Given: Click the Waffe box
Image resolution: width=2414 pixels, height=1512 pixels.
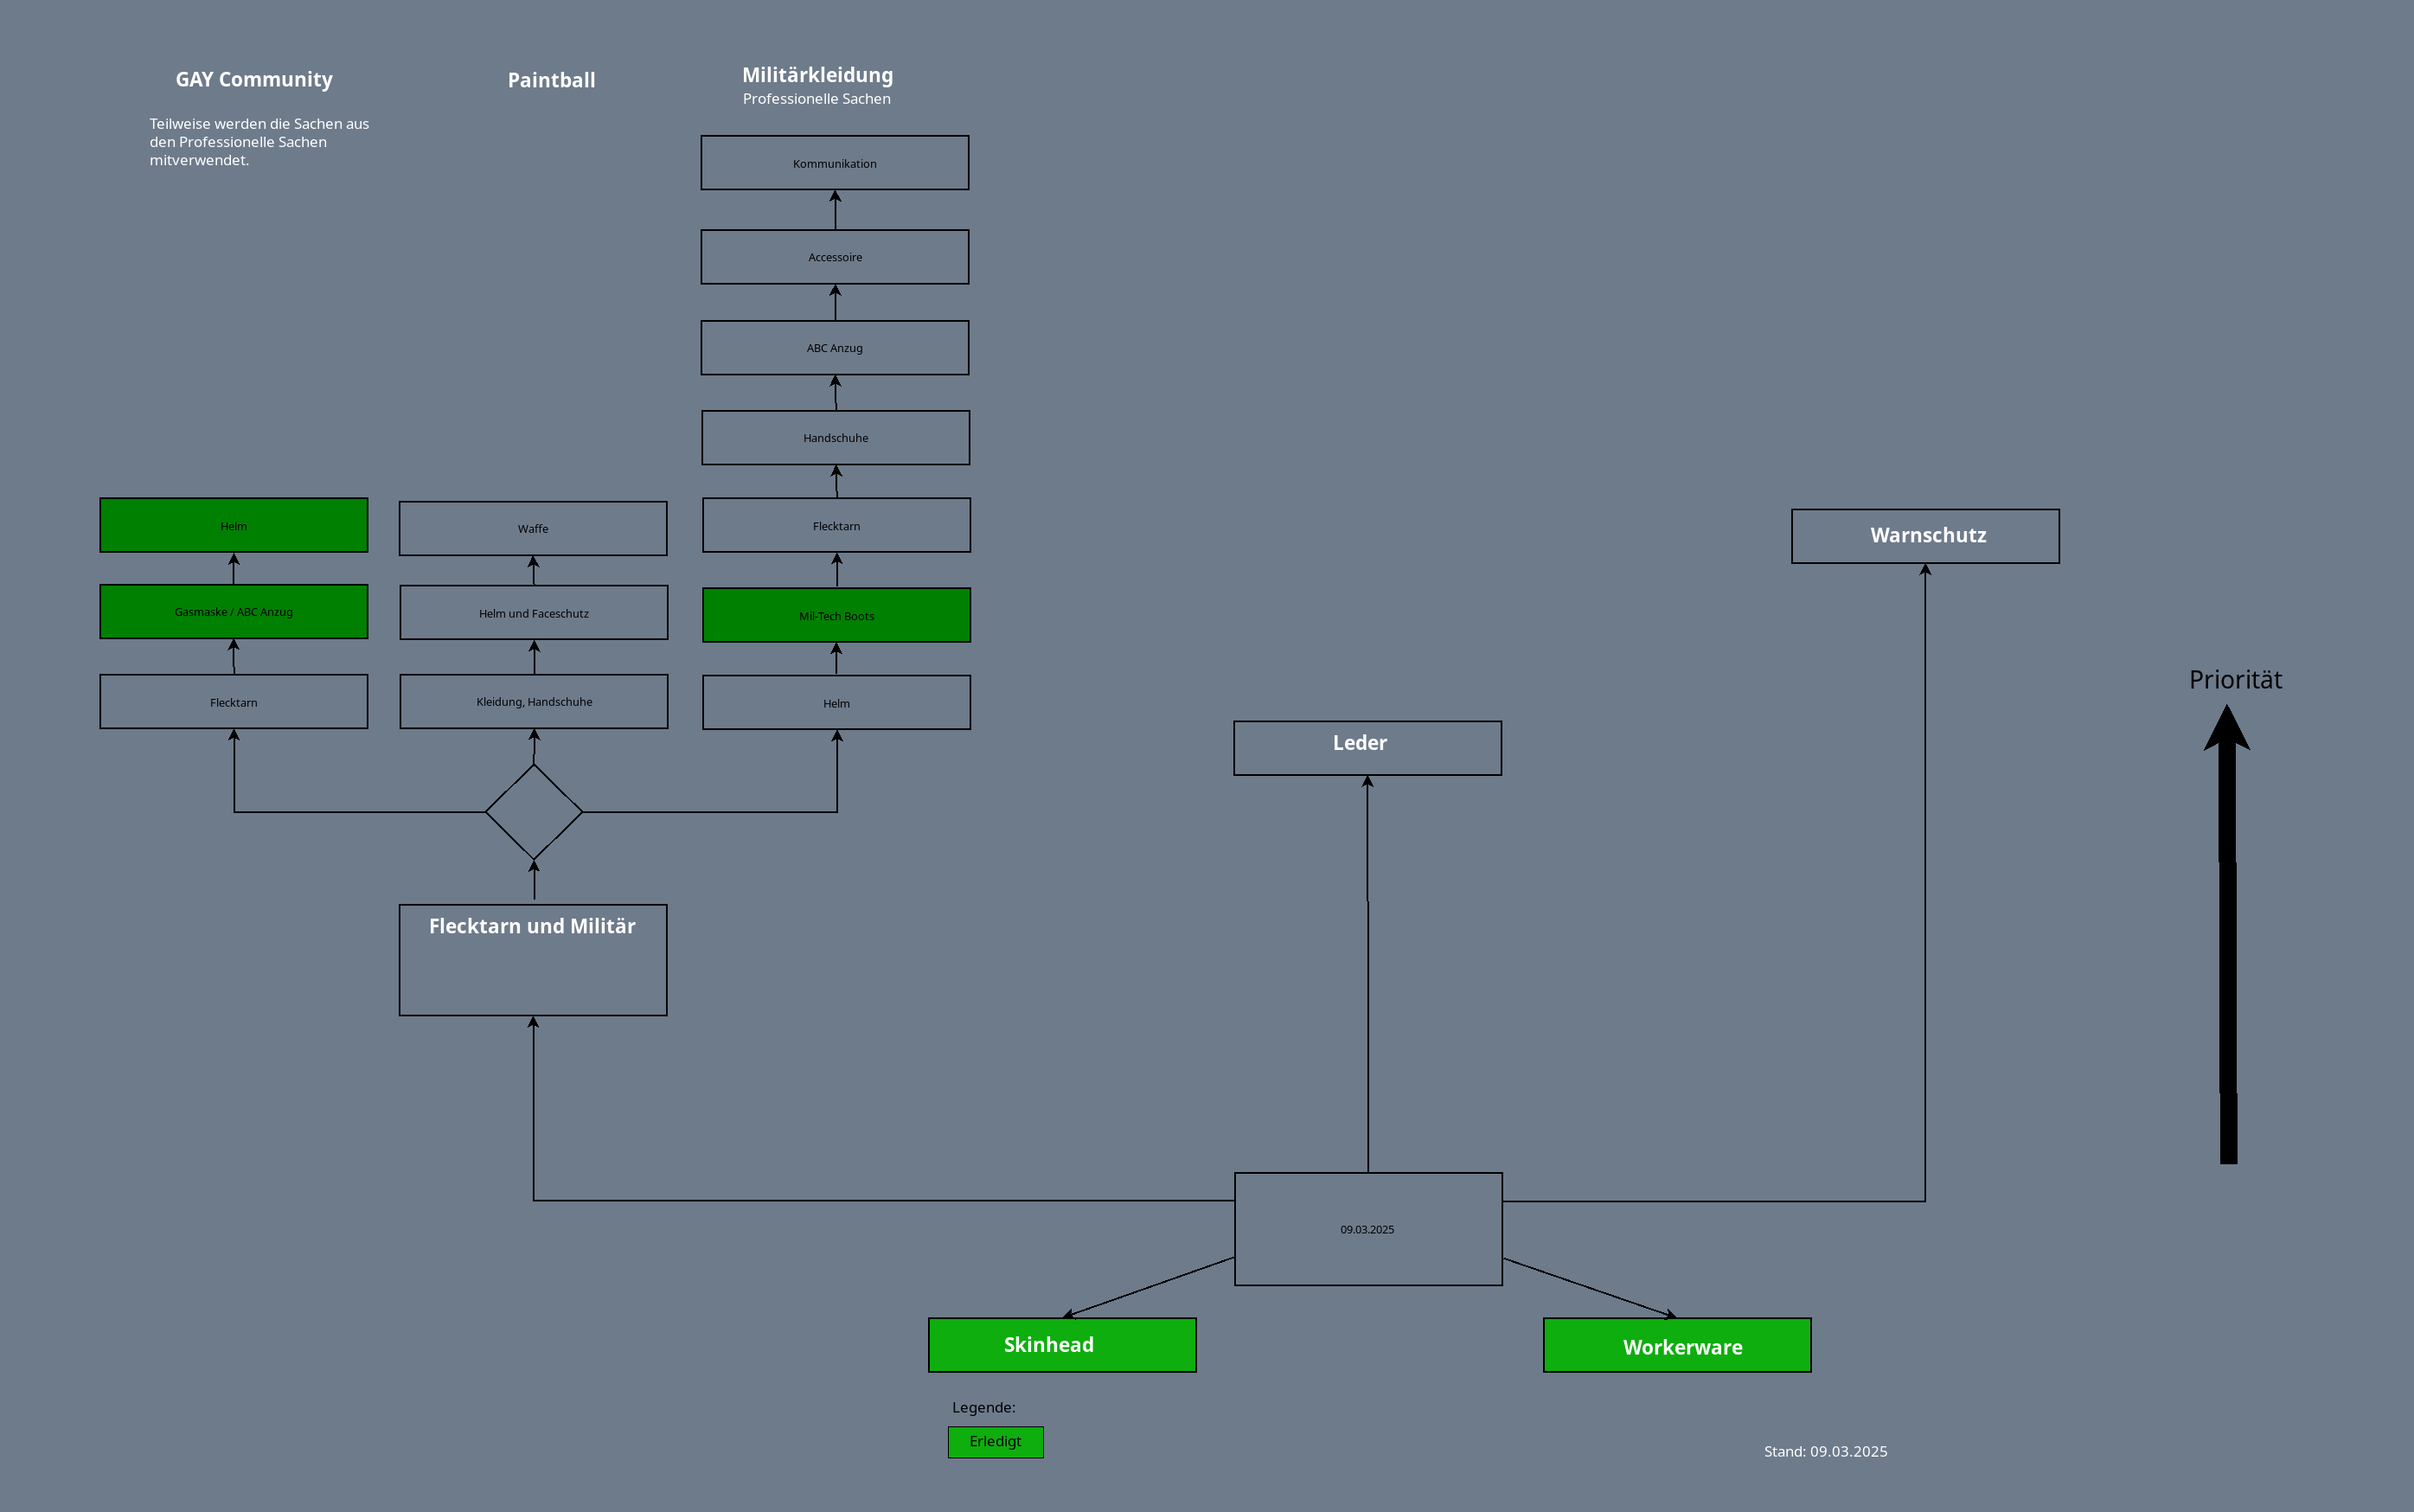Looking at the screenshot, I should point(532,528).
